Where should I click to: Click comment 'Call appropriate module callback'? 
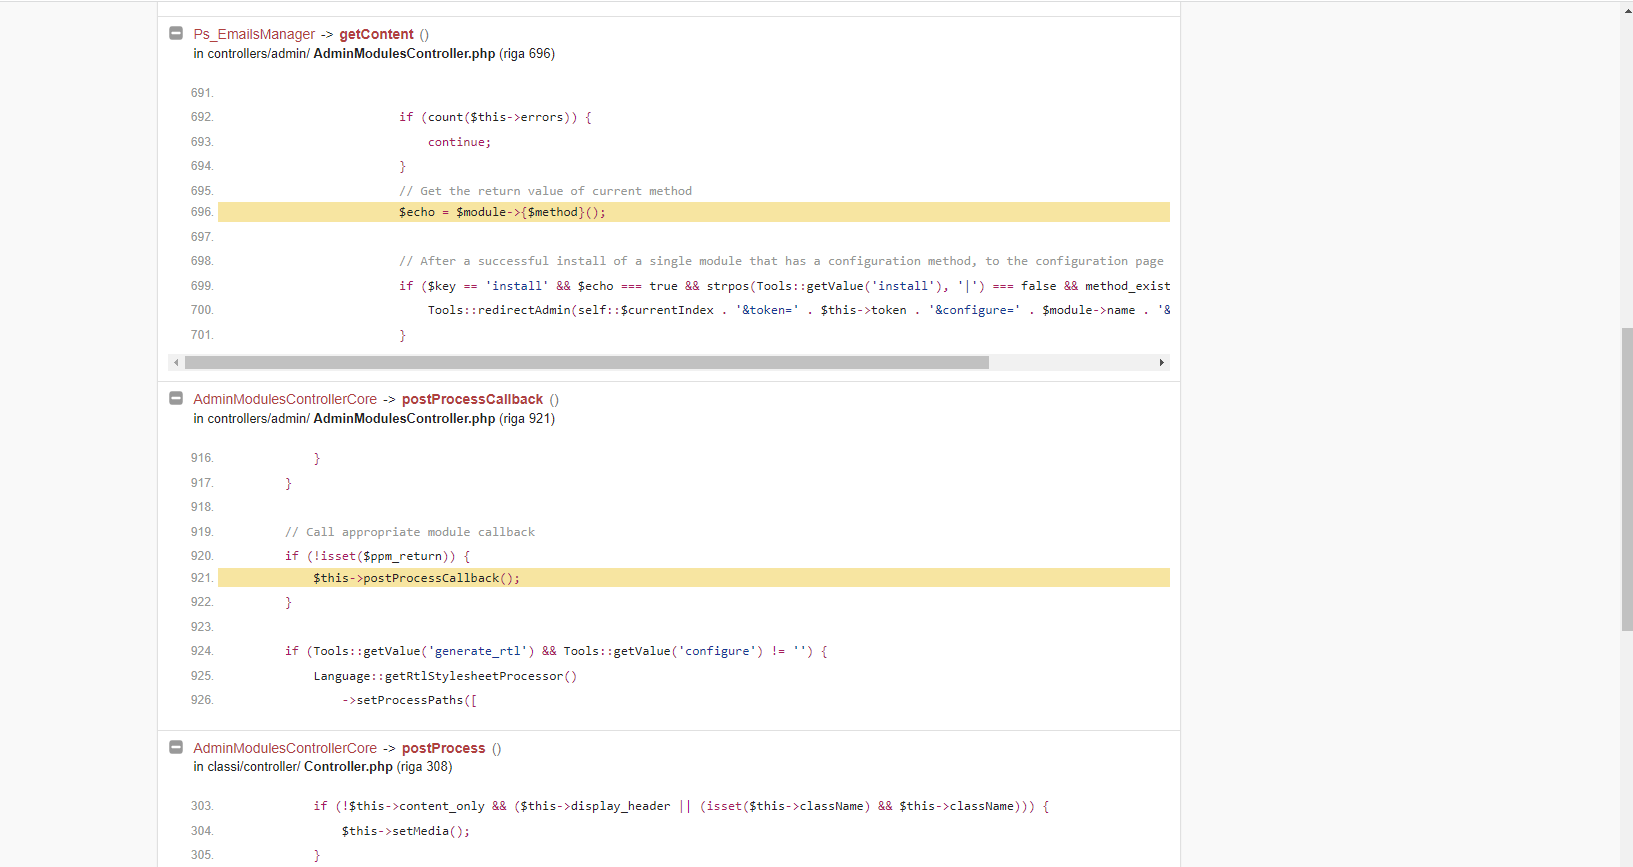pyautogui.click(x=410, y=532)
